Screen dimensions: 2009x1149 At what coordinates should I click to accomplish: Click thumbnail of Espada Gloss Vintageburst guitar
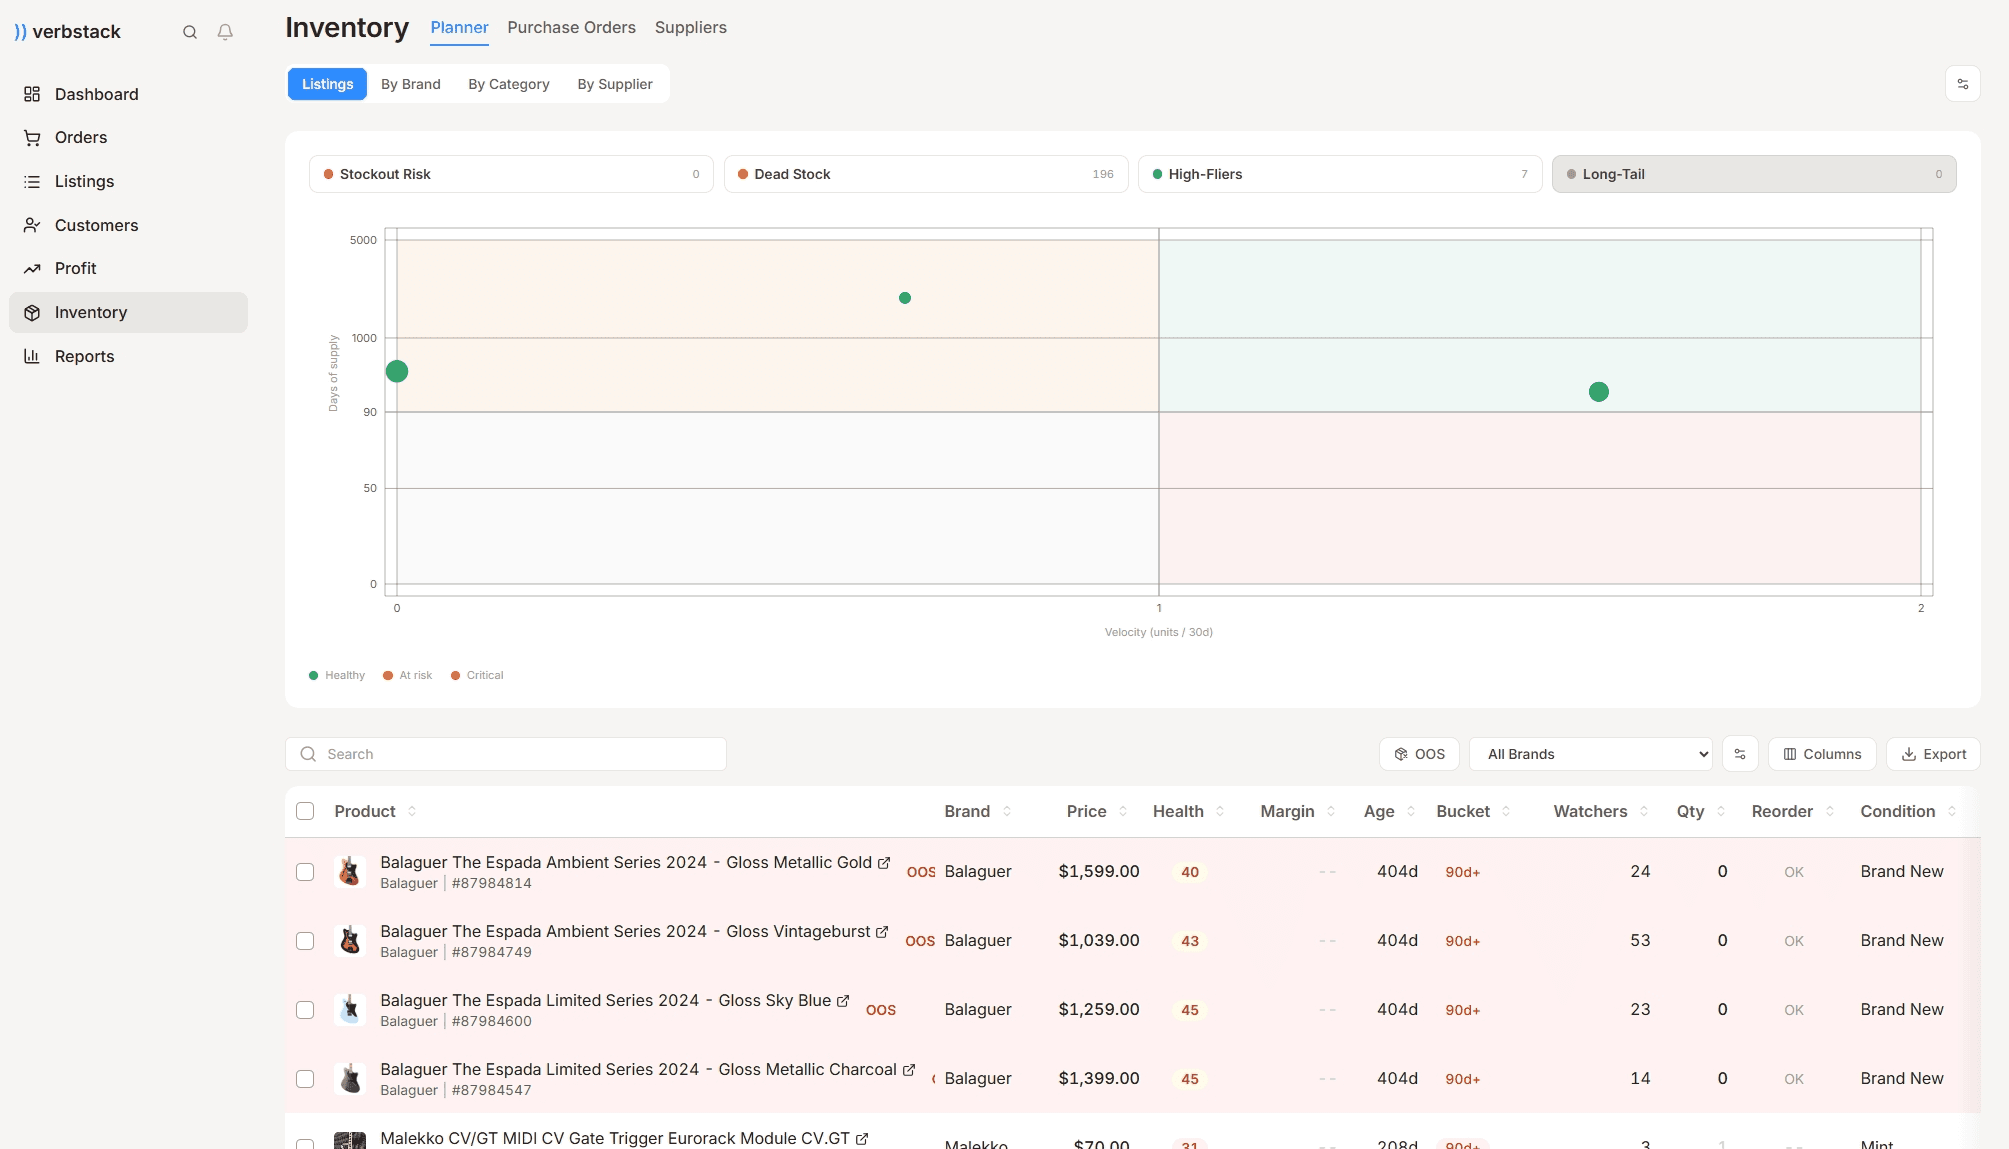[349, 940]
